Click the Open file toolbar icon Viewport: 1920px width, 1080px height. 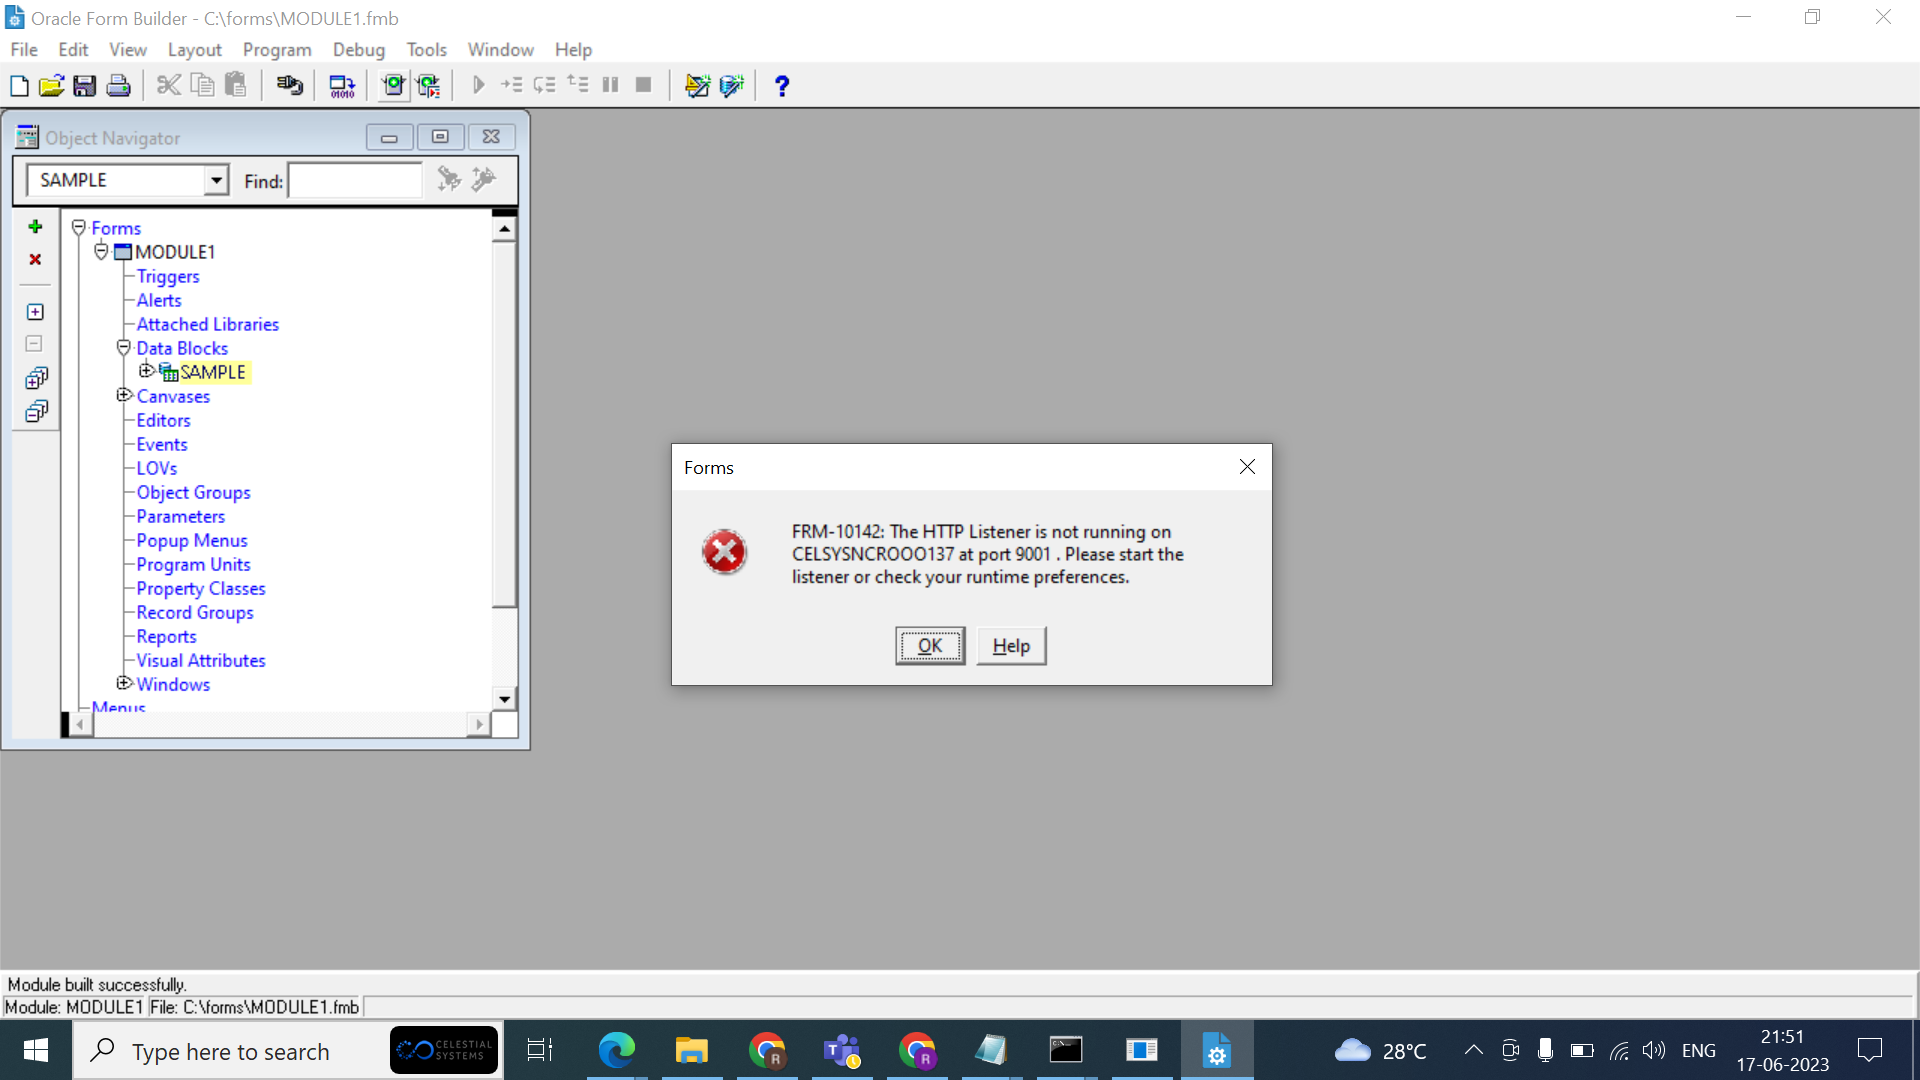point(51,86)
